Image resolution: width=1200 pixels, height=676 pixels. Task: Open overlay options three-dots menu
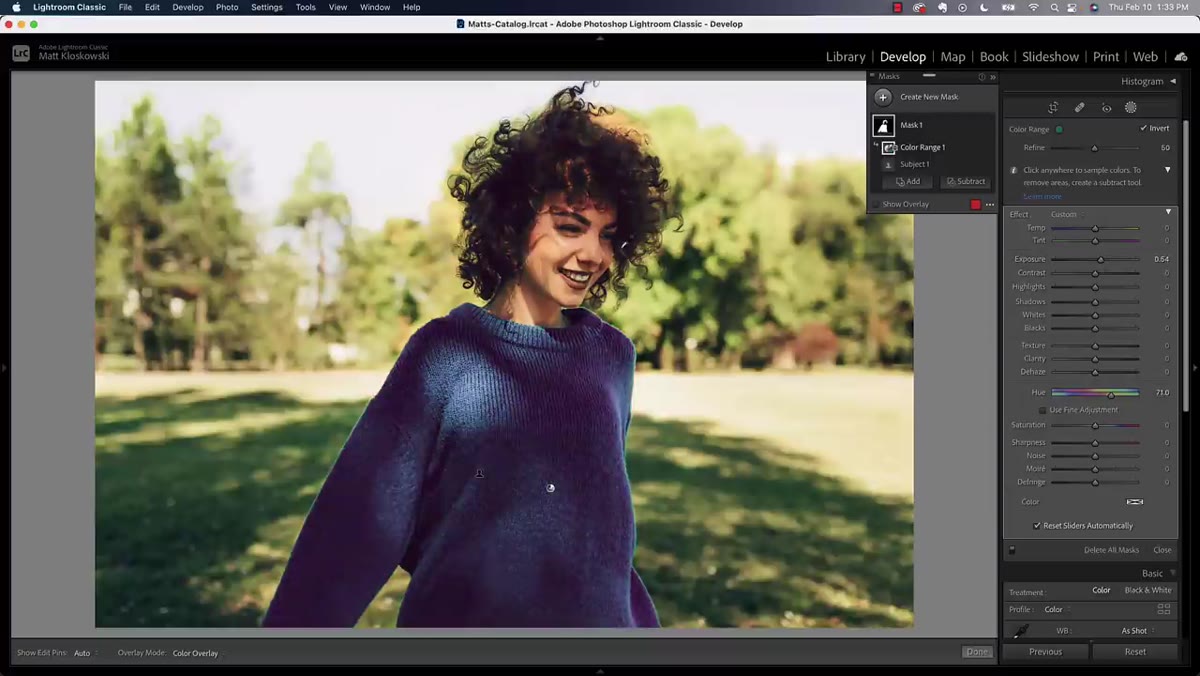(990, 204)
